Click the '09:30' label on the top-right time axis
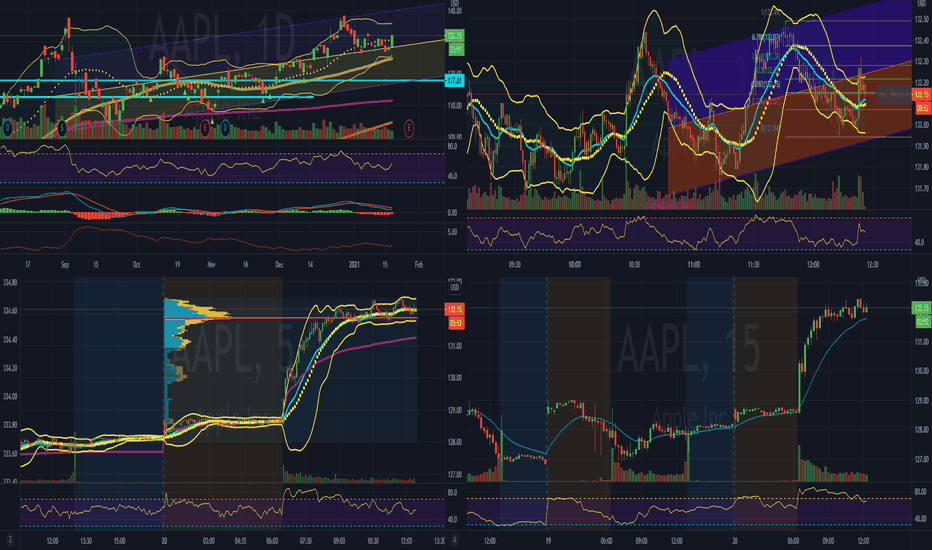The image size is (932, 550). (515, 264)
